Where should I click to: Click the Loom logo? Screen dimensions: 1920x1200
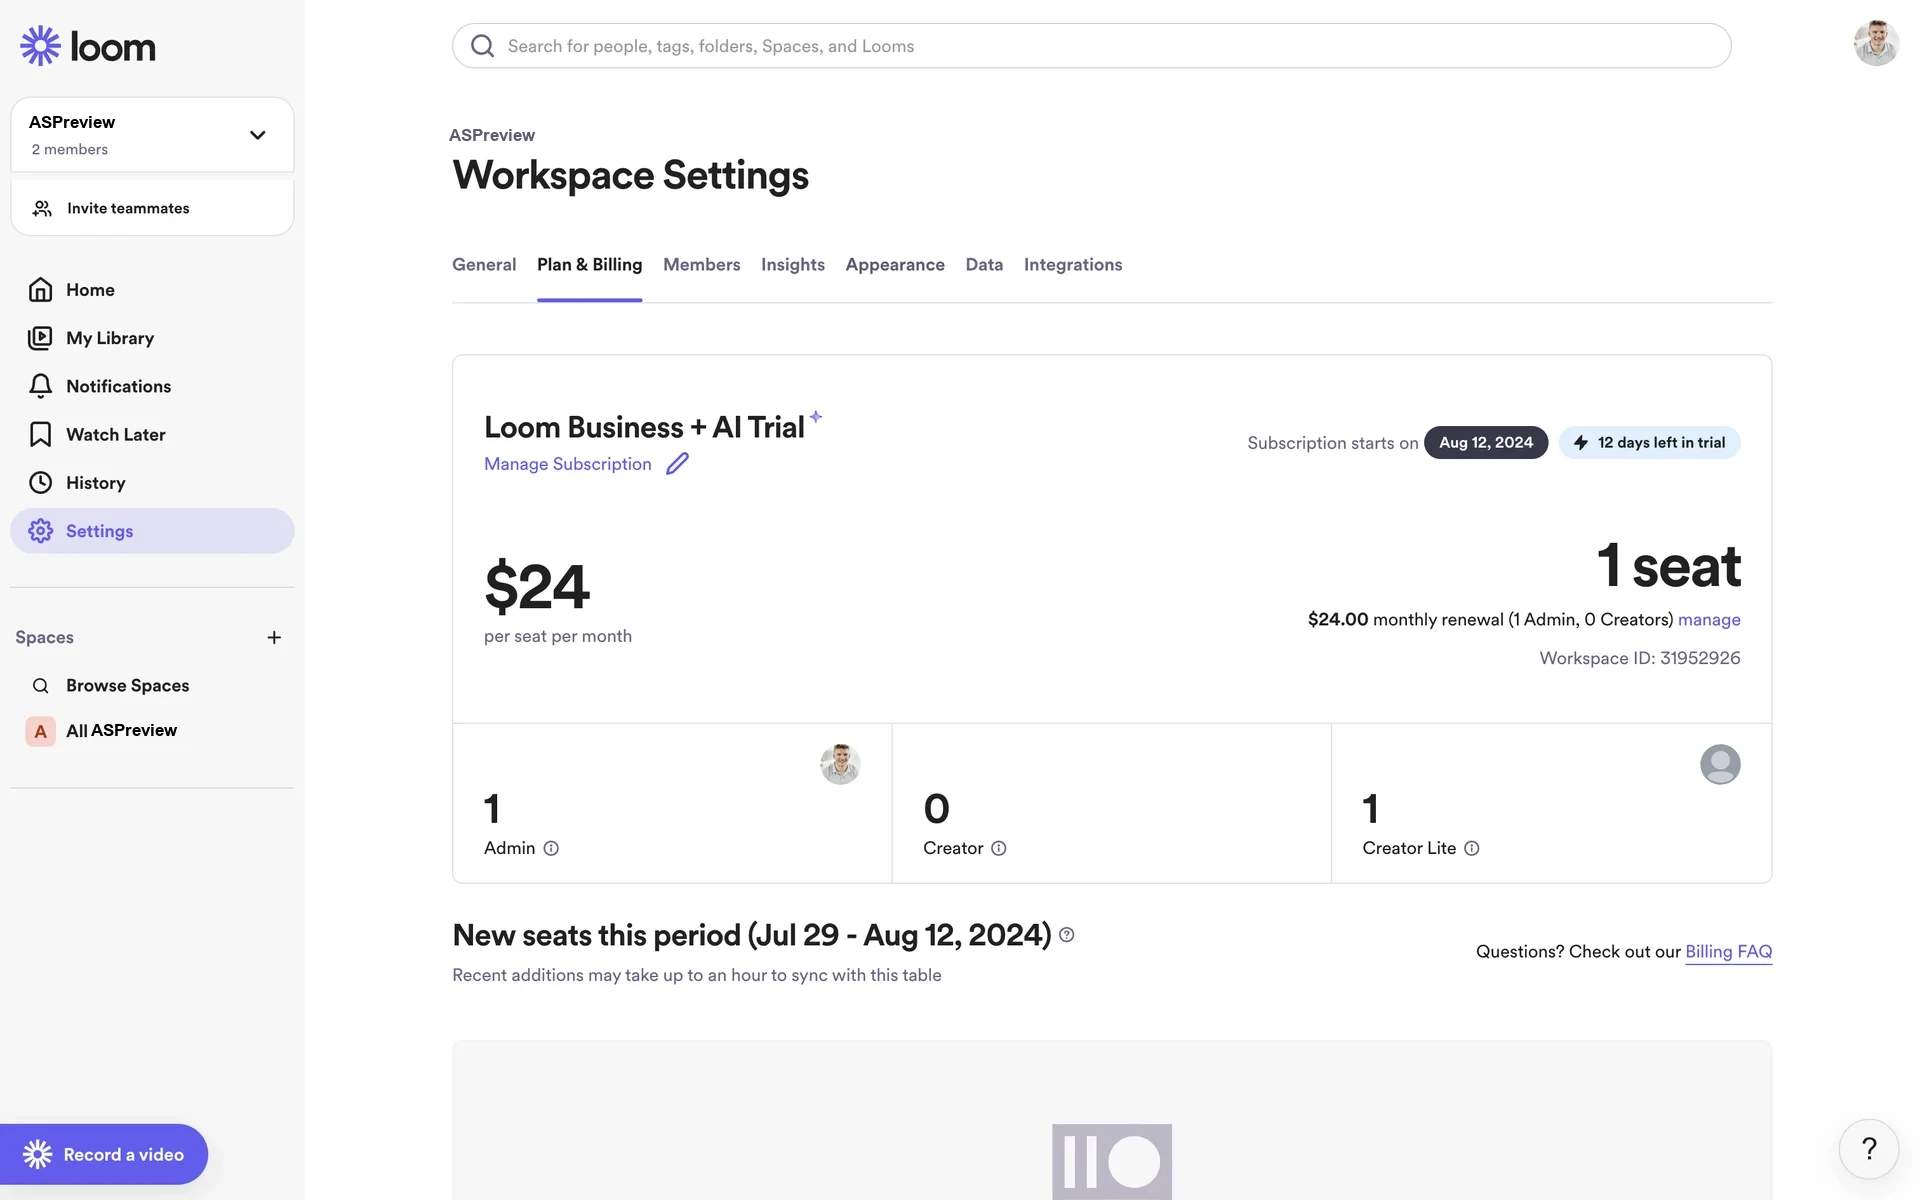pyautogui.click(x=88, y=46)
